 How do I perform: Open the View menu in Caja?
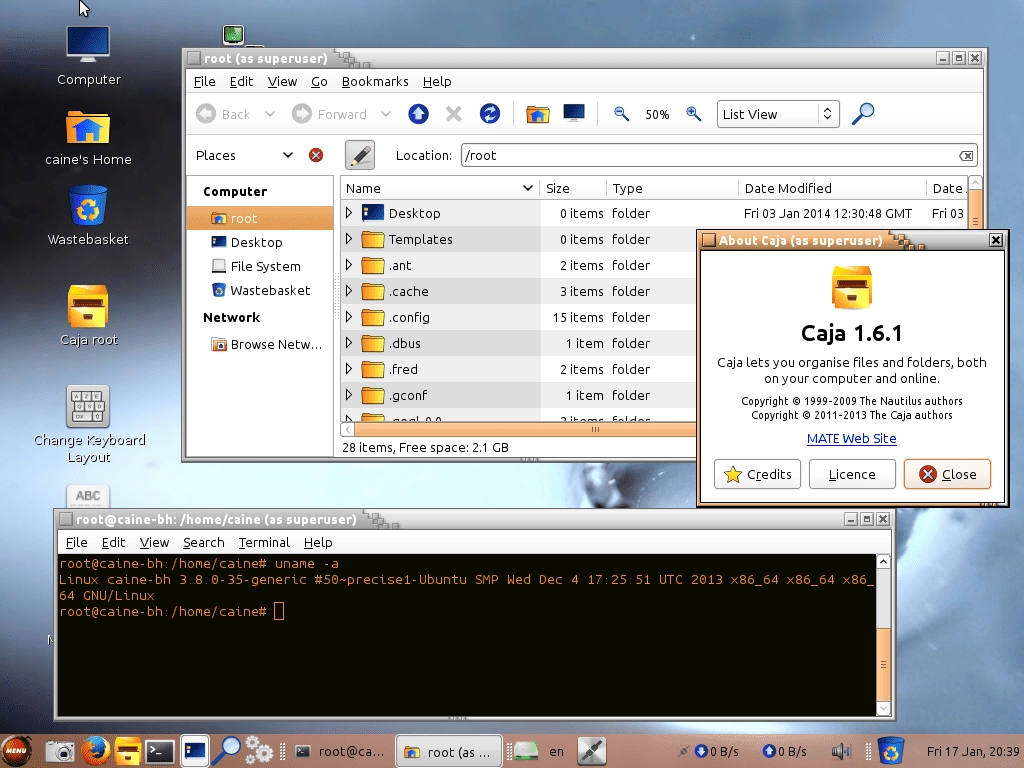click(x=282, y=82)
